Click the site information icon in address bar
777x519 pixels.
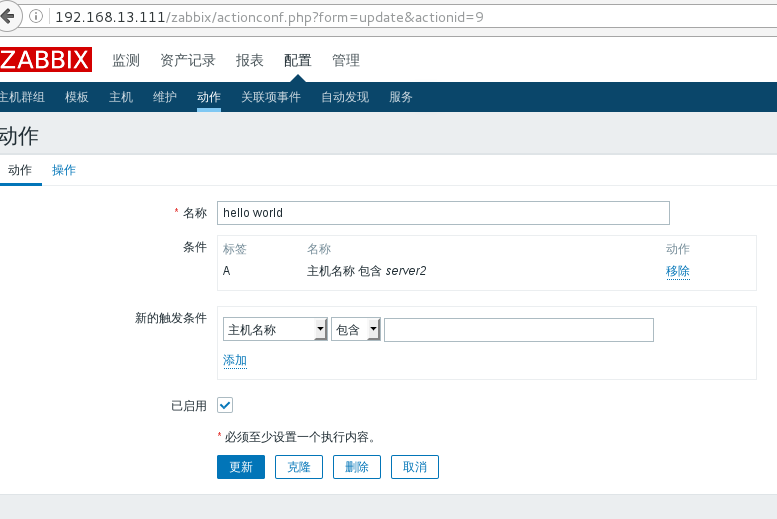click(x=36, y=16)
